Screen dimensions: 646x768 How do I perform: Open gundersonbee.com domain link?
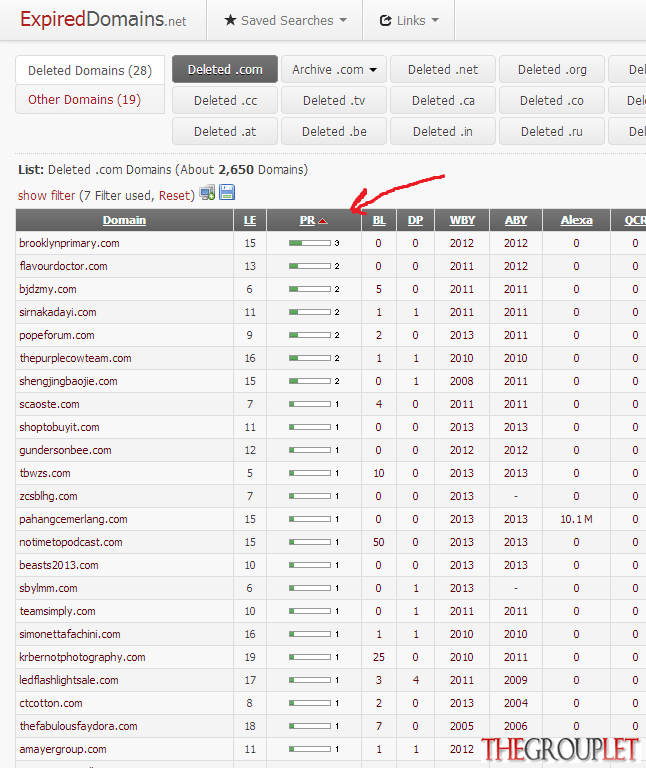pos(65,450)
